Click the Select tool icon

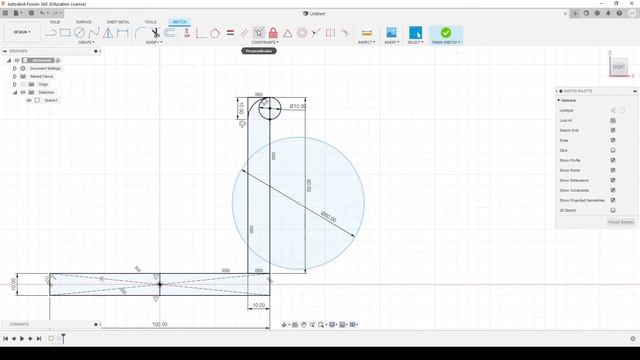tap(415, 33)
